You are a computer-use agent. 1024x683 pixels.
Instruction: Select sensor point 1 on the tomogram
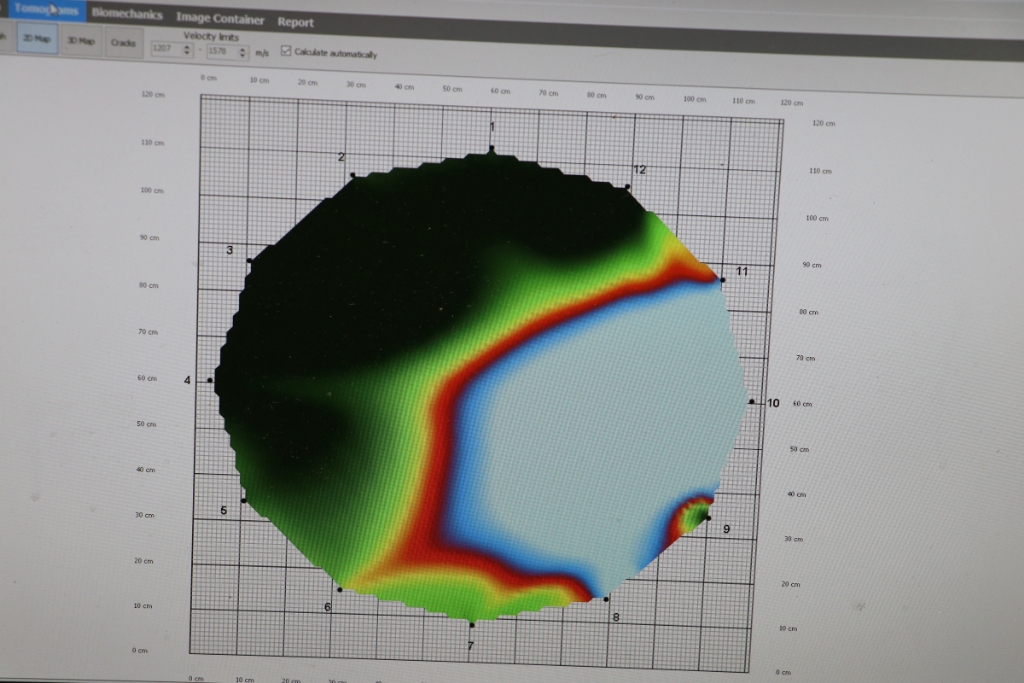pos(491,150)
